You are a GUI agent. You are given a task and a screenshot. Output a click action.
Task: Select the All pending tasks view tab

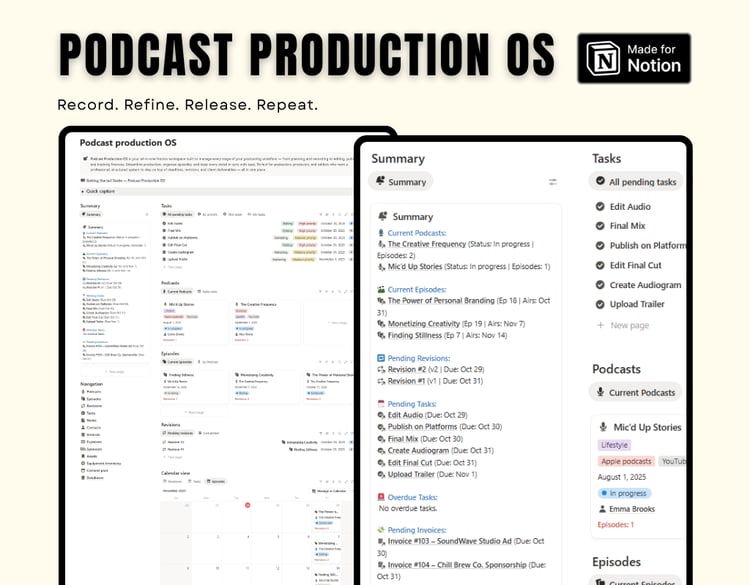click(635, 182)
